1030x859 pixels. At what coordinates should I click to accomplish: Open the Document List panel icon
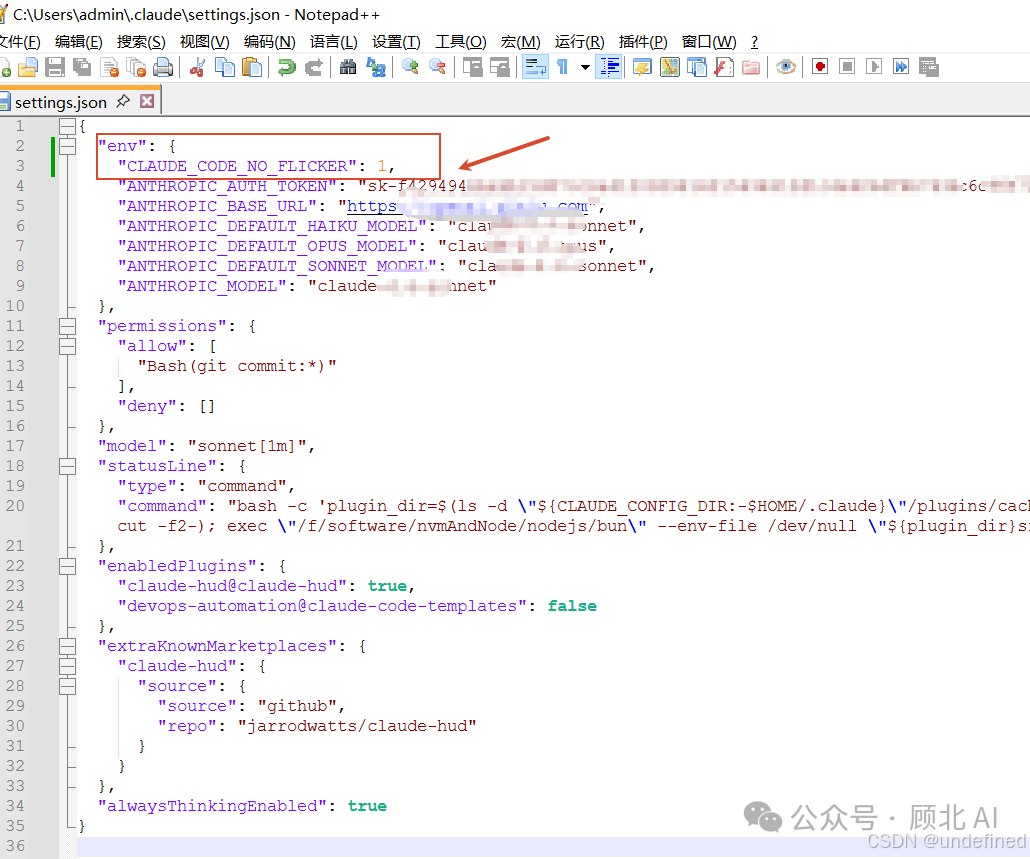click(696, 67)
